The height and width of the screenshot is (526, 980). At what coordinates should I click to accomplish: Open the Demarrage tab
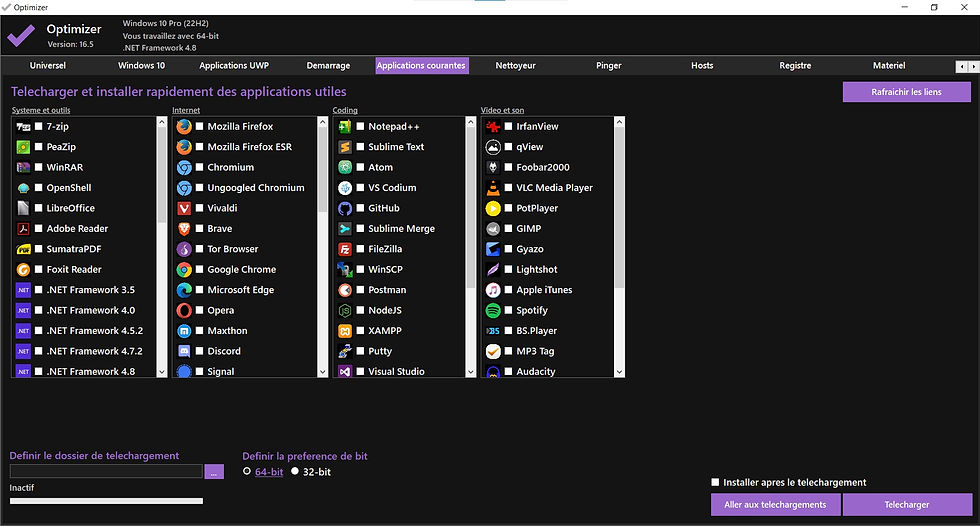click(x=328, y=66)
